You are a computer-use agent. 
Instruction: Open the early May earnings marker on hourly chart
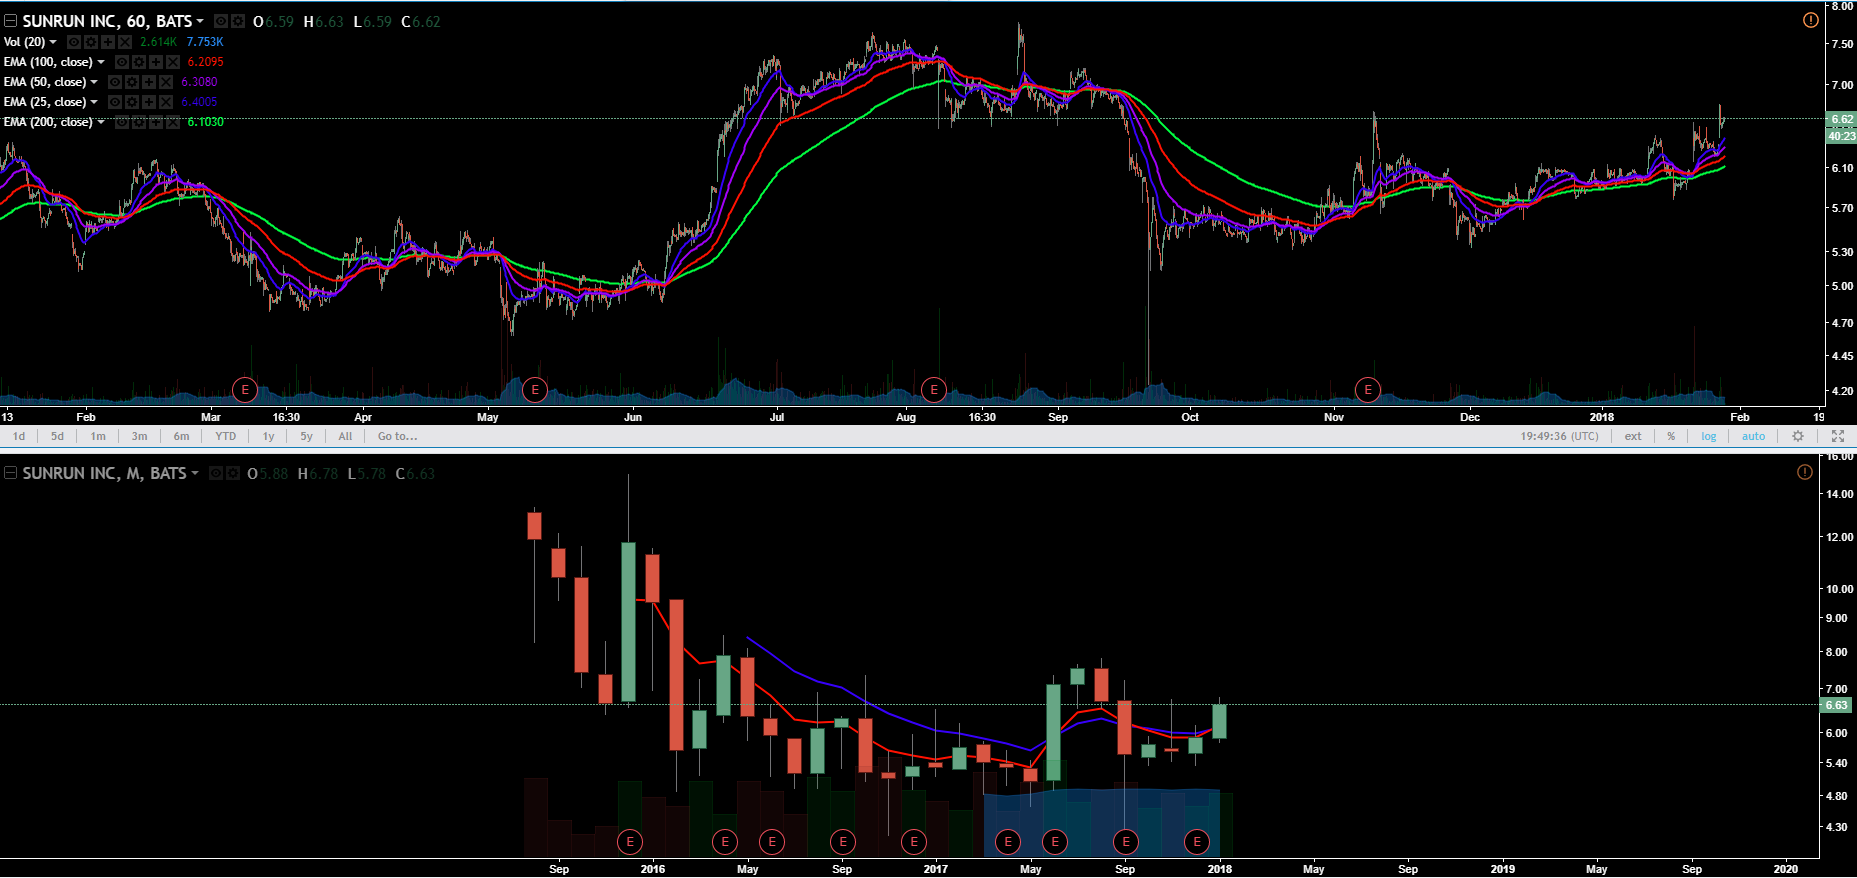pyautogui.click(x=535, y=390)
